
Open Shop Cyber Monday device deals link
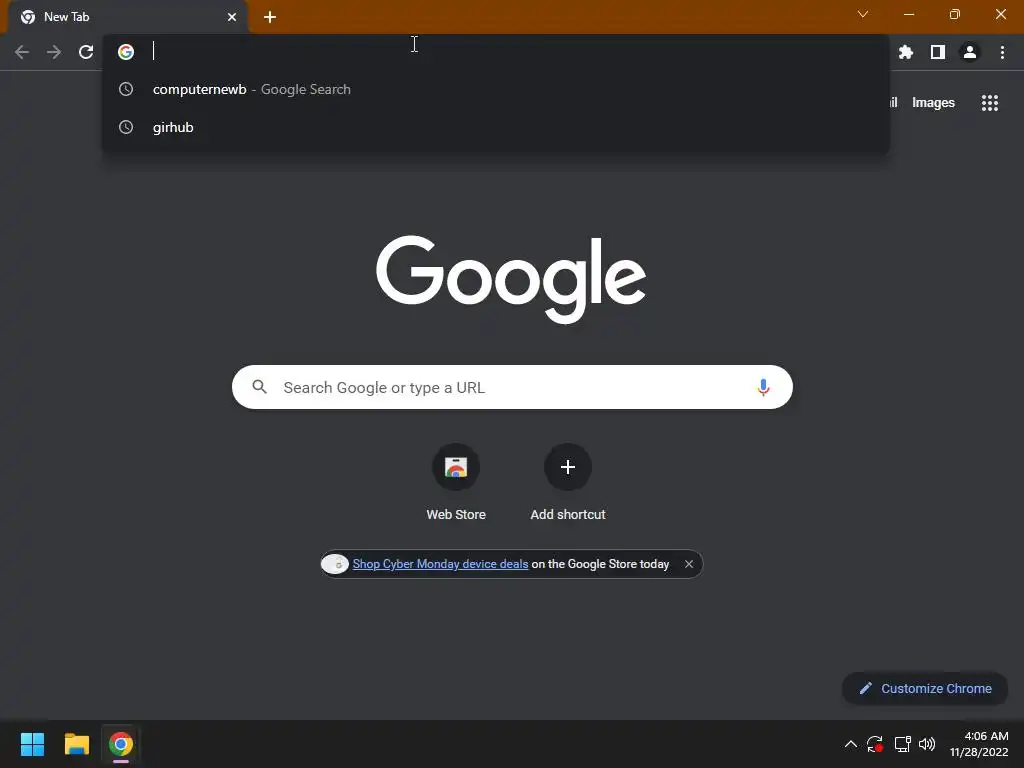(x=440, y=564)
